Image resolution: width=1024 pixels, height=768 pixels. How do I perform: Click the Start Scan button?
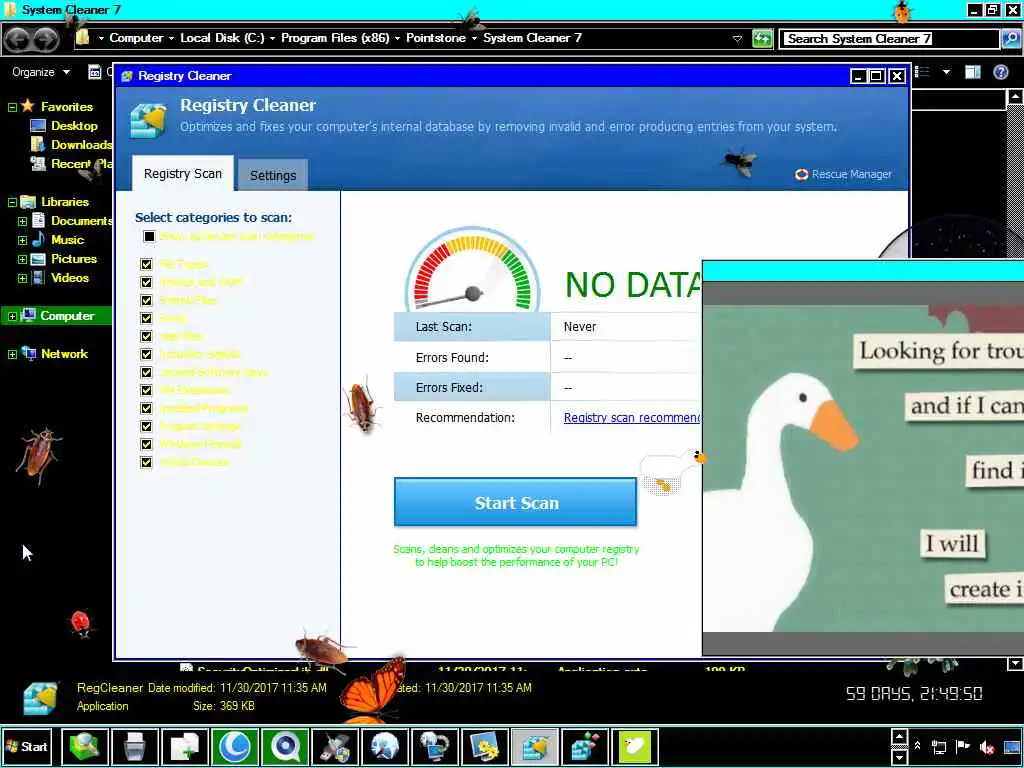pos(515,502)
